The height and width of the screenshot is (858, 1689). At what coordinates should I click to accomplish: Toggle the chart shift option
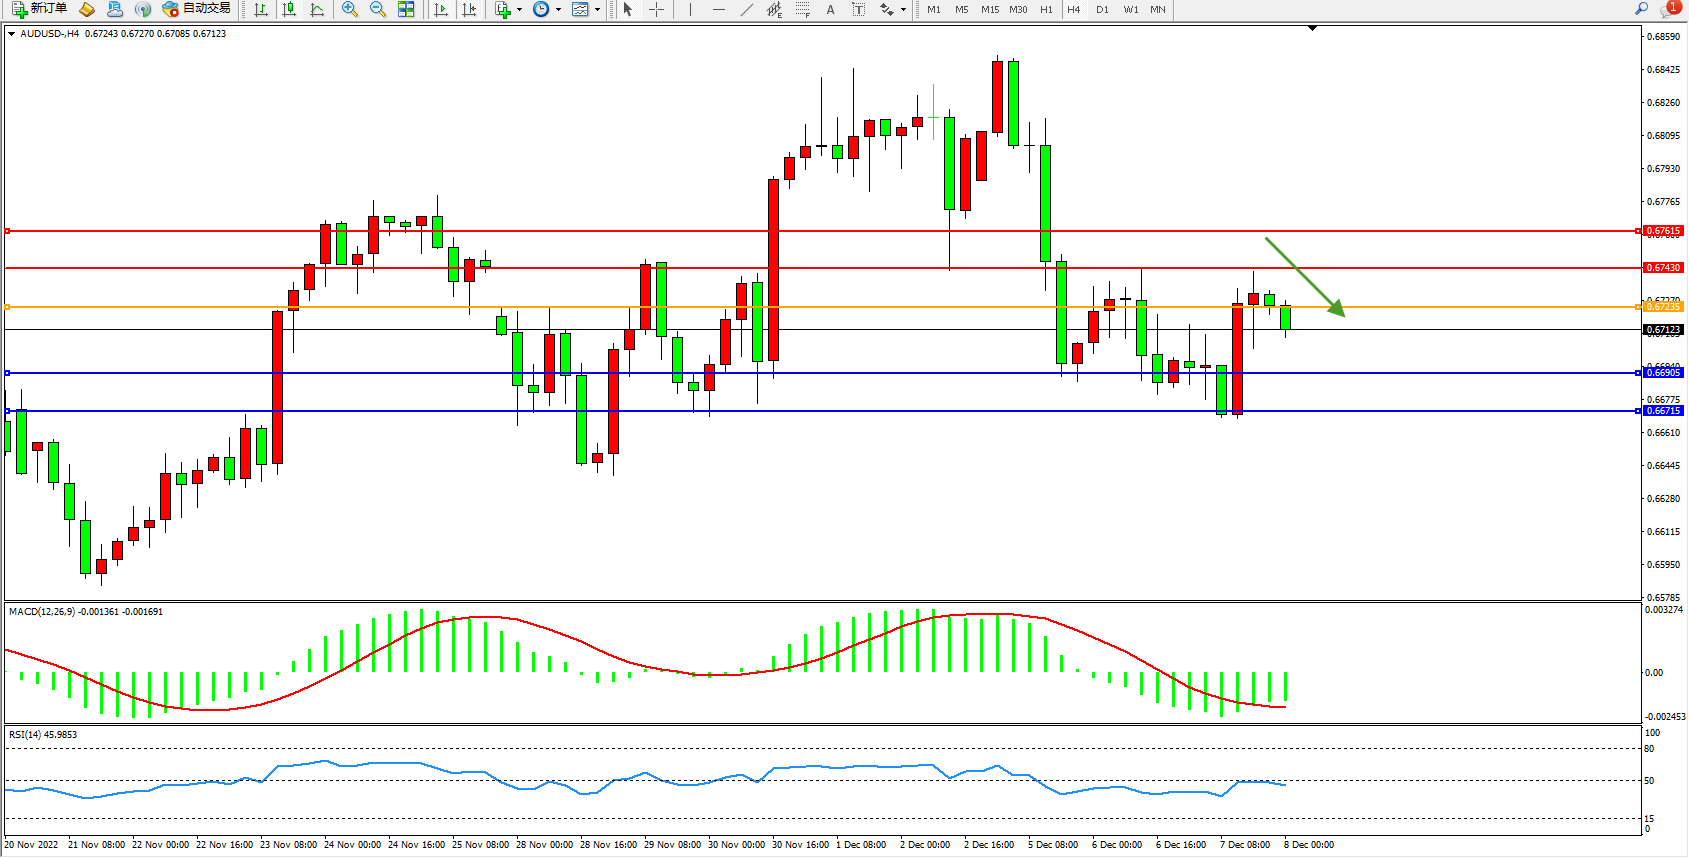click(x=469, y=9)
